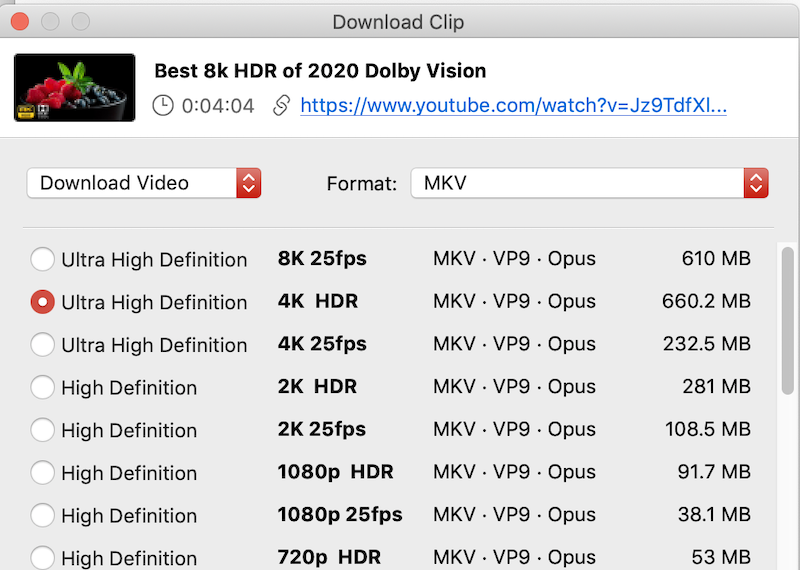Click the 0:04:04 duration text
The width and height of the screenshot is (800, 570).
[218, 105]
